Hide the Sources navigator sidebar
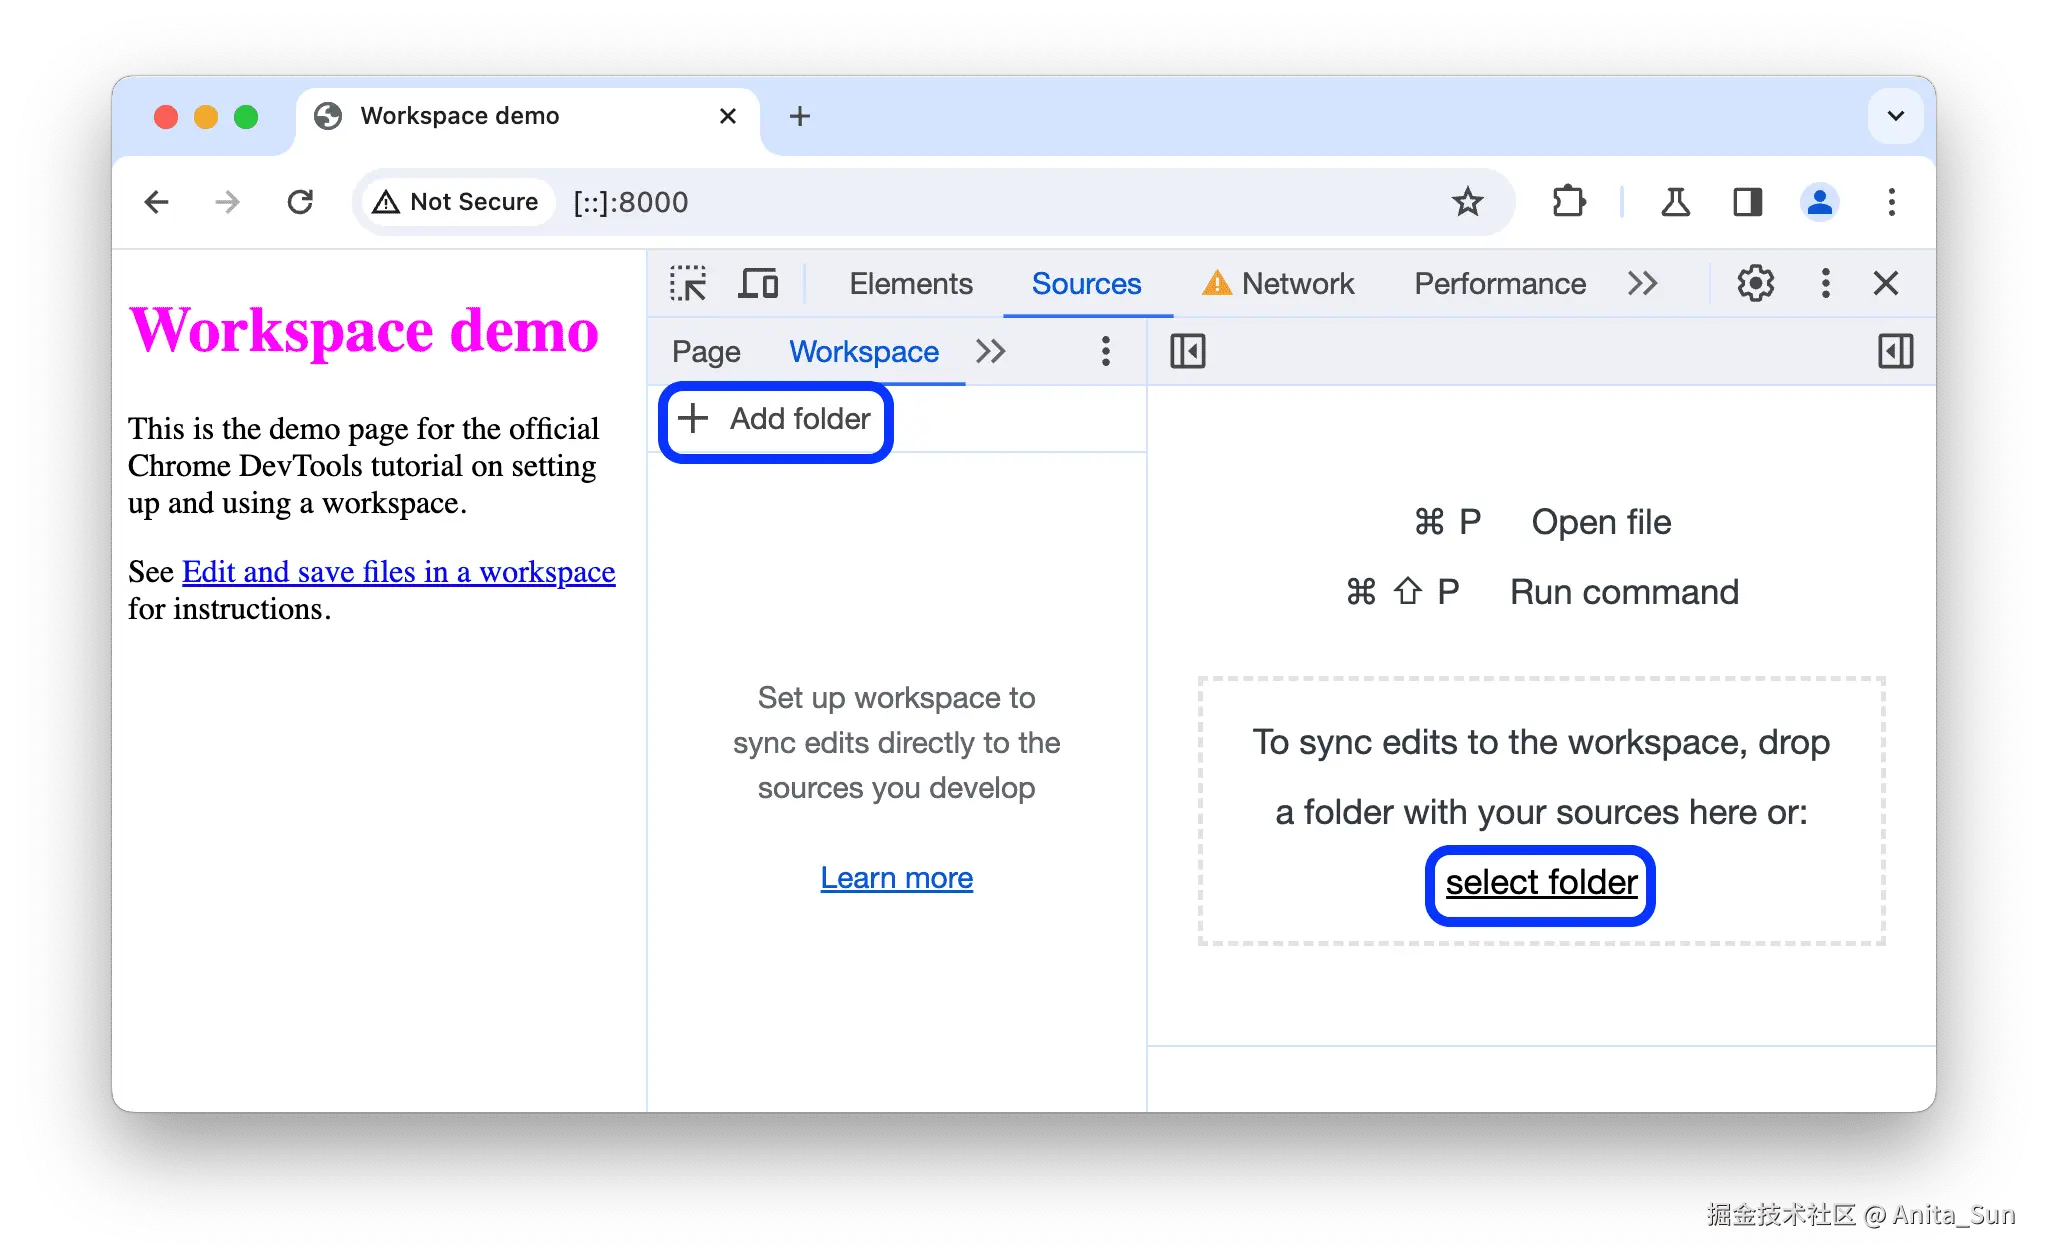 1188,352
